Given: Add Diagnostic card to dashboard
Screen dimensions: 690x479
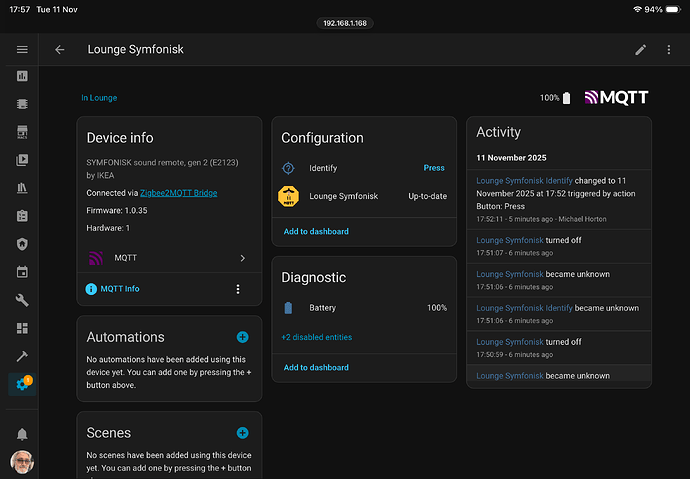Looking at the screenshot, I should point(316,368).
